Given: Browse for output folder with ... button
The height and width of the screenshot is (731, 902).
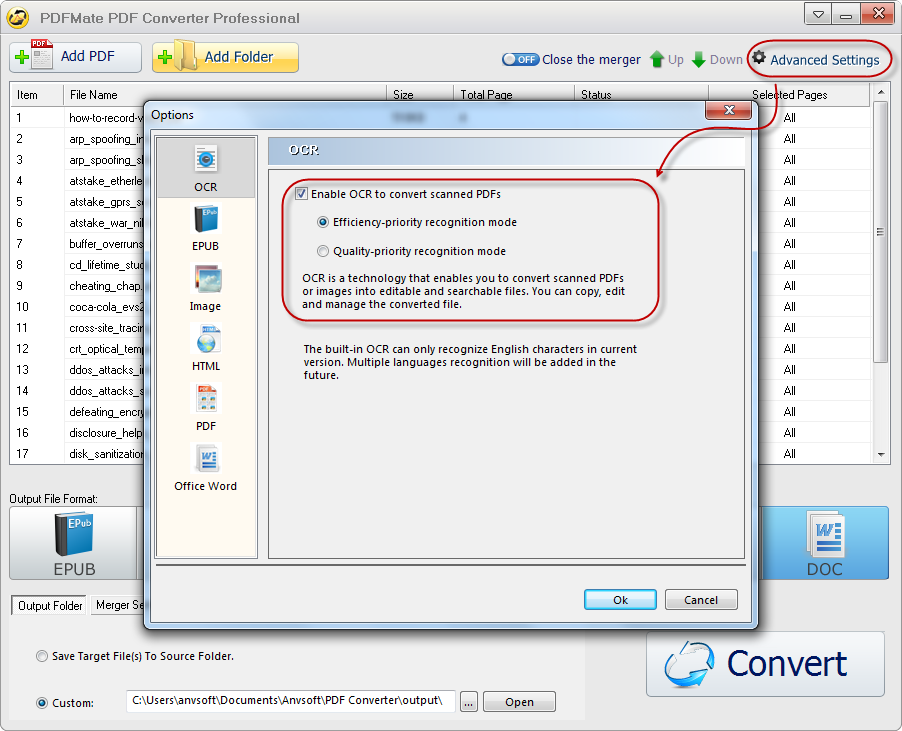Looking at the screenshot, I should point(468,702).
